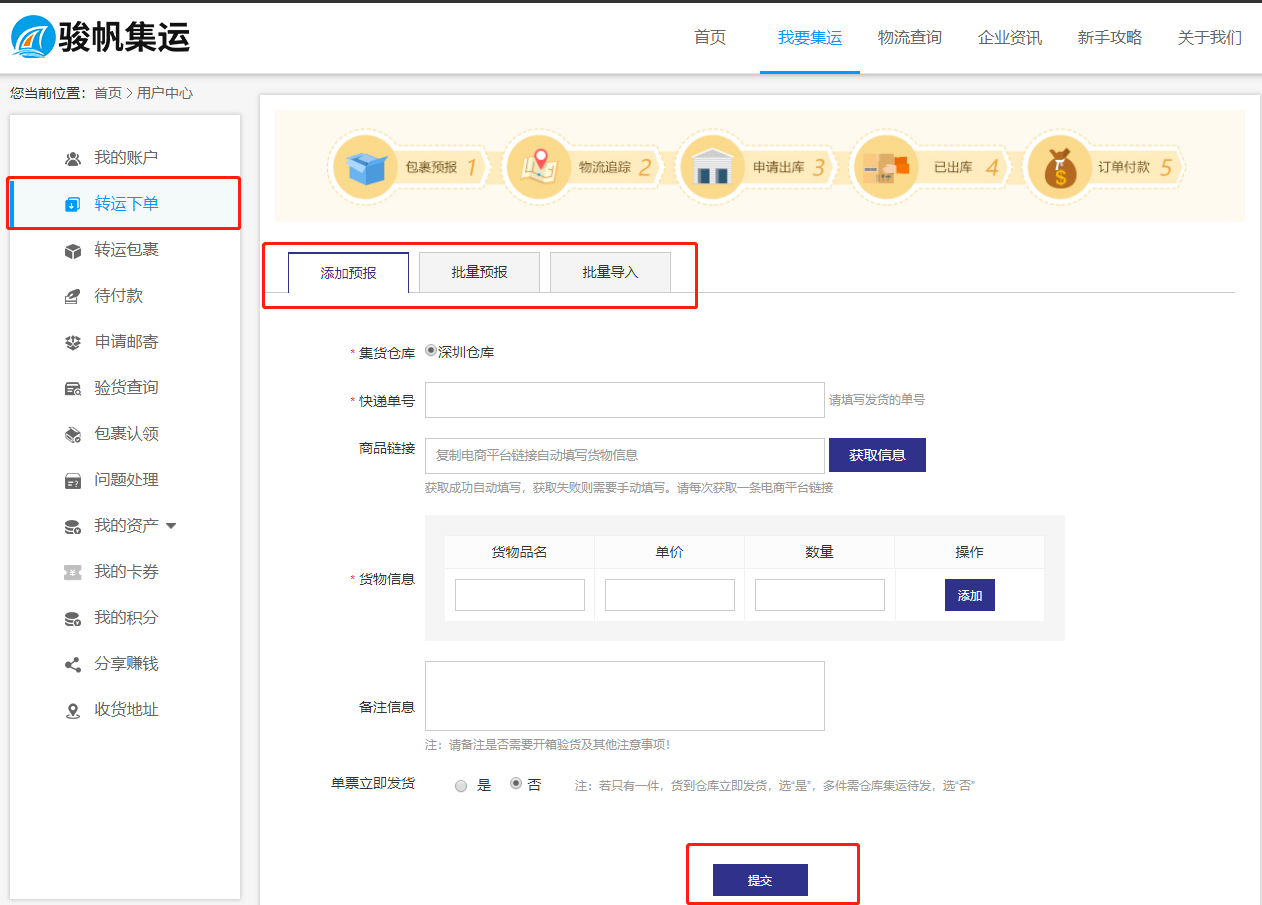Screen dimensions: 1262x905
Task: Focus the 快递单号 input field
Action: [x=624, y=400]
